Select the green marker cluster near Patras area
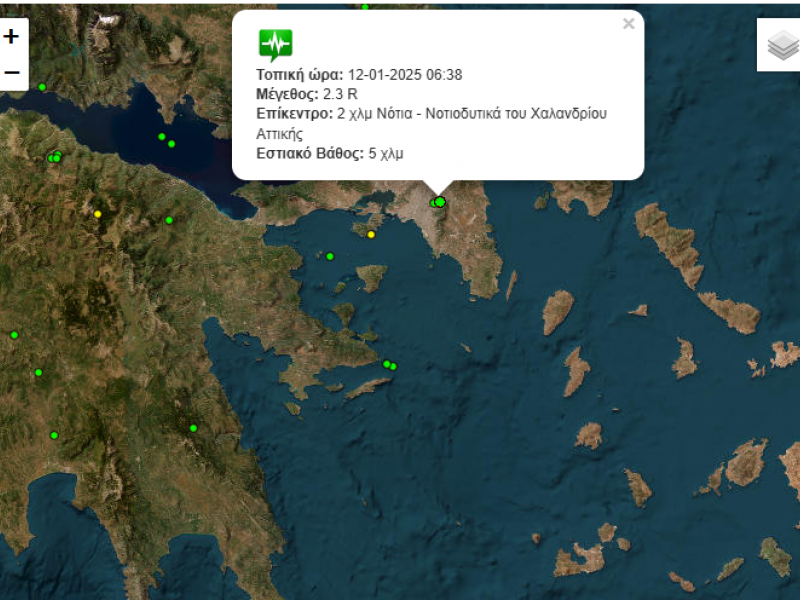This screenshot has width=800, height=600. [55, 157]
